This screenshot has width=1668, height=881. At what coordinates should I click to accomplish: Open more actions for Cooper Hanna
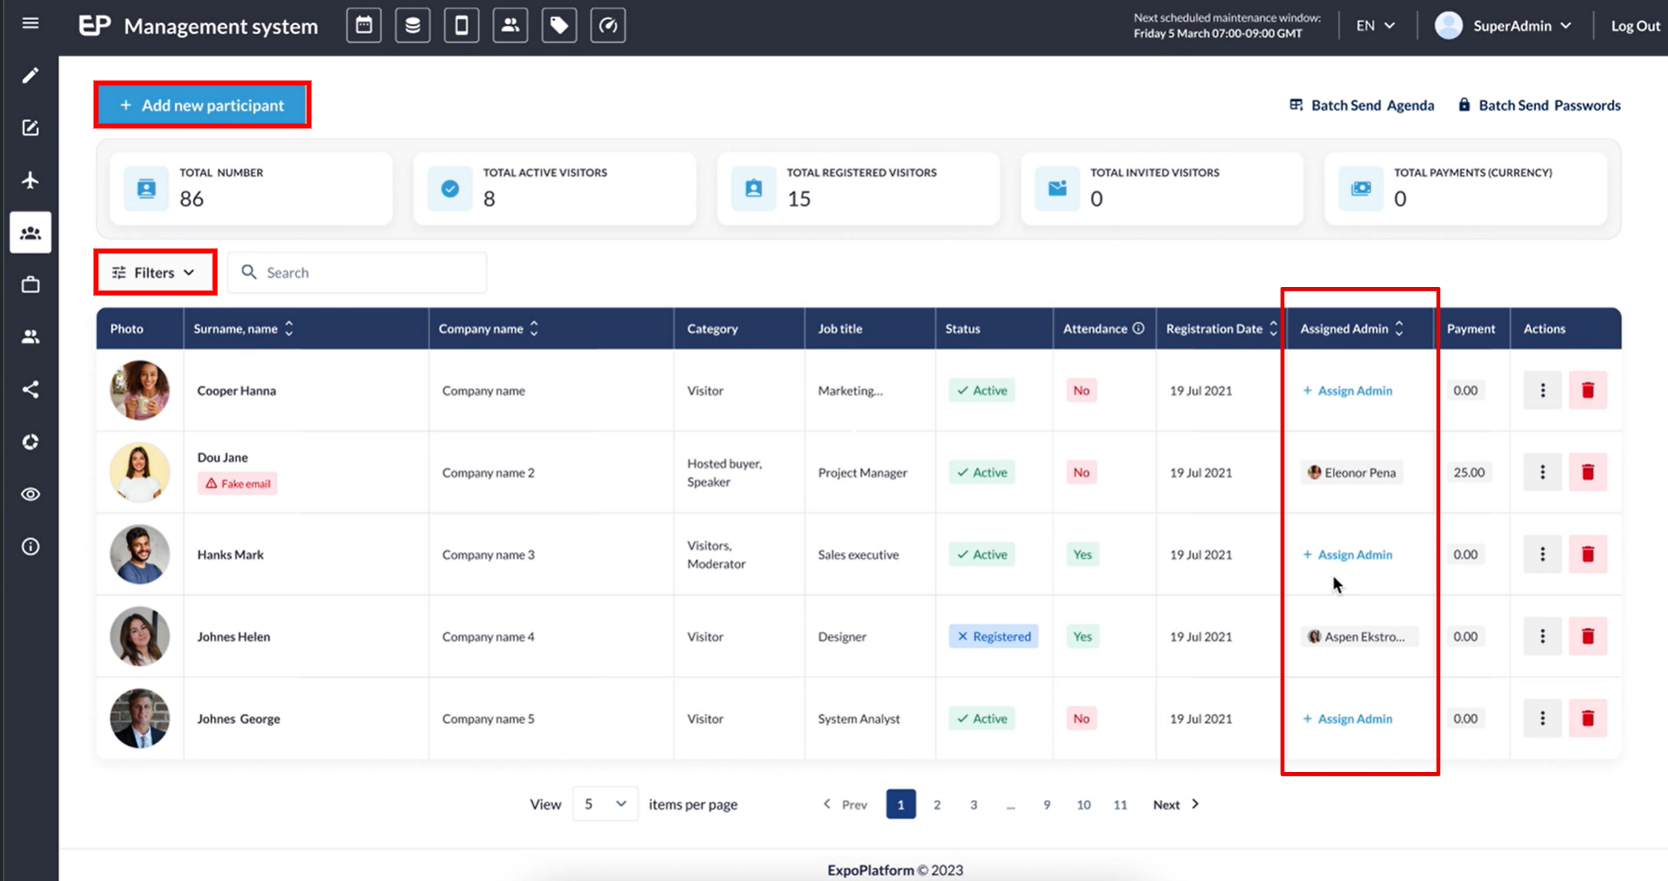[1542, 390]
